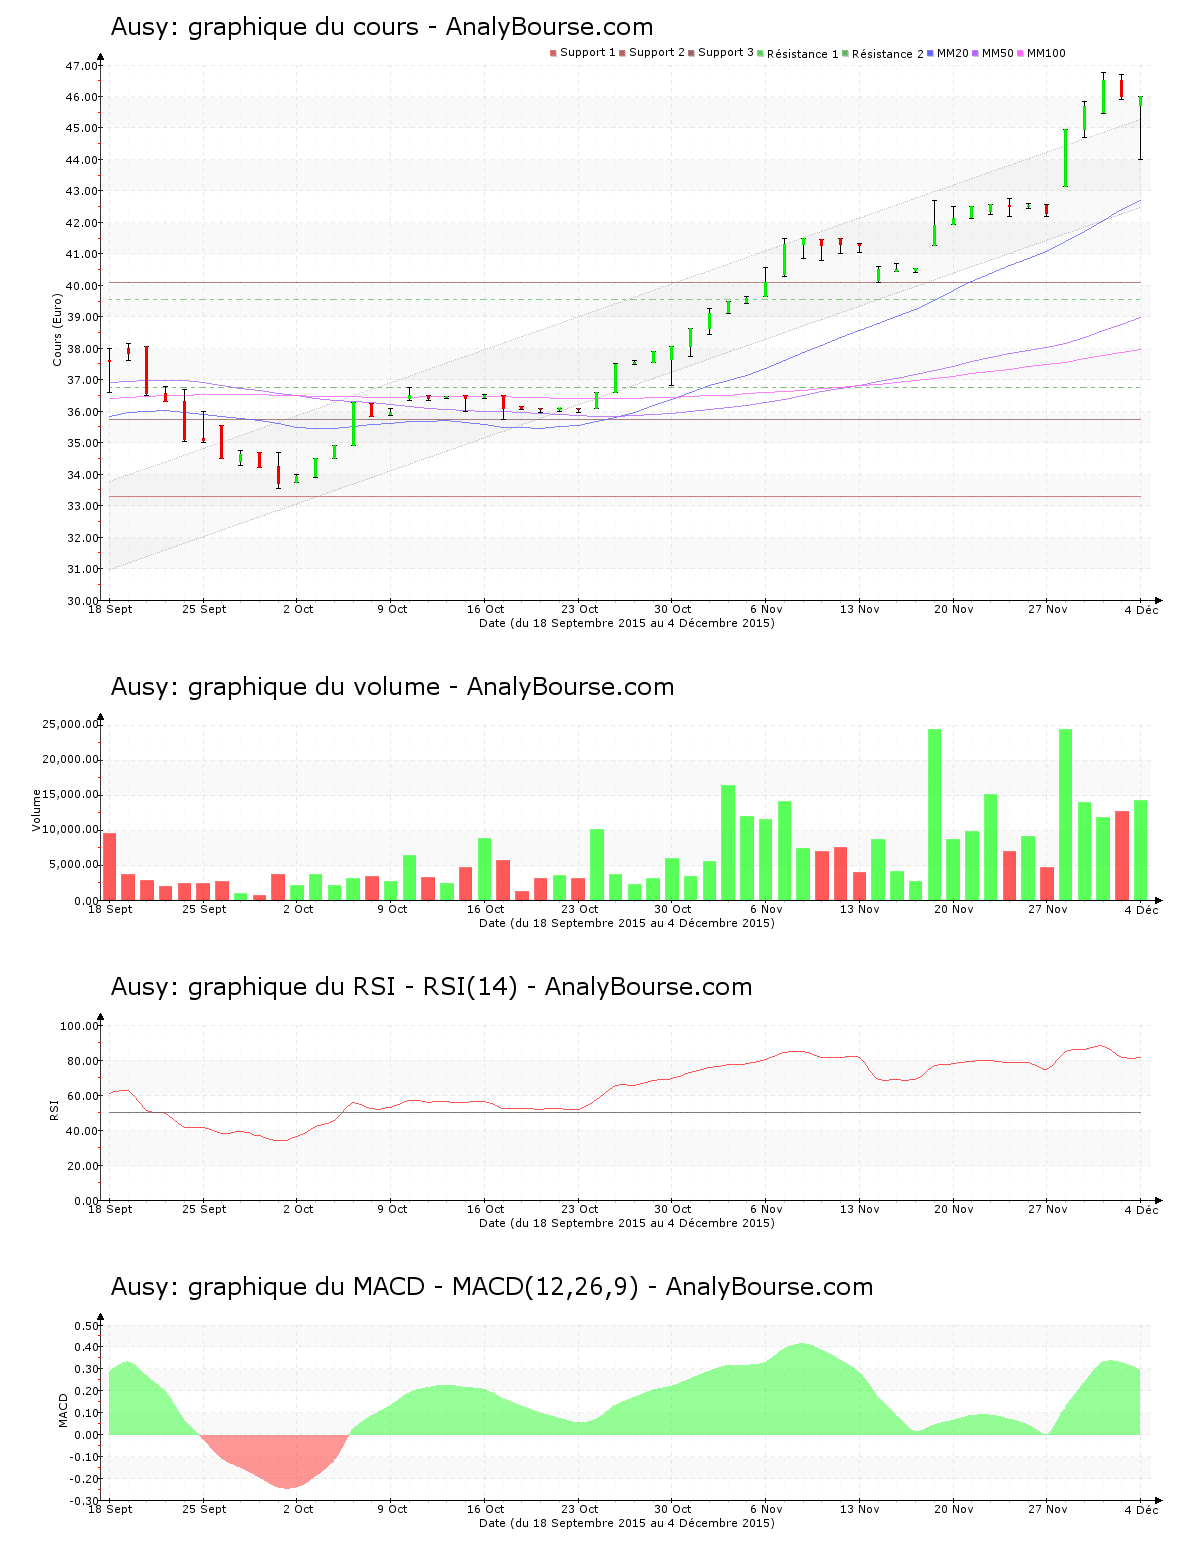
Task: Click the 0.50 value on MACD axis
Action: (86, 1326)
